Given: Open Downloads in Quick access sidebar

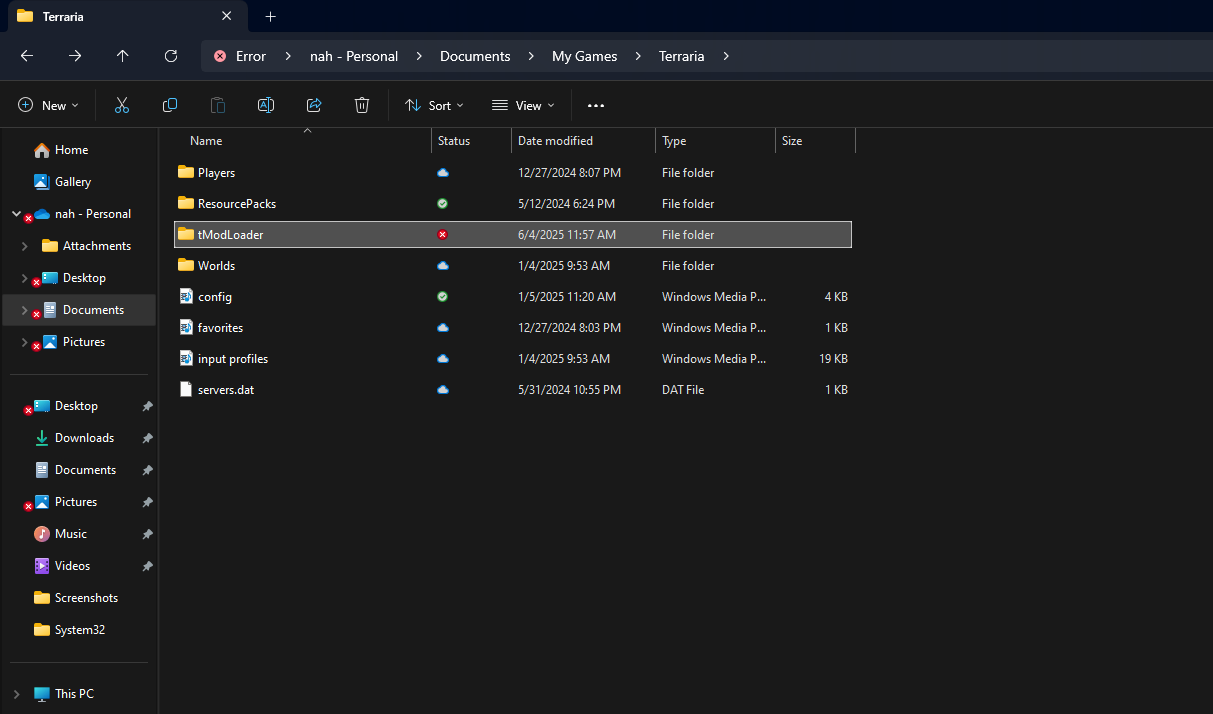Looking at the screenshot, I should click(x=84, y=438).
